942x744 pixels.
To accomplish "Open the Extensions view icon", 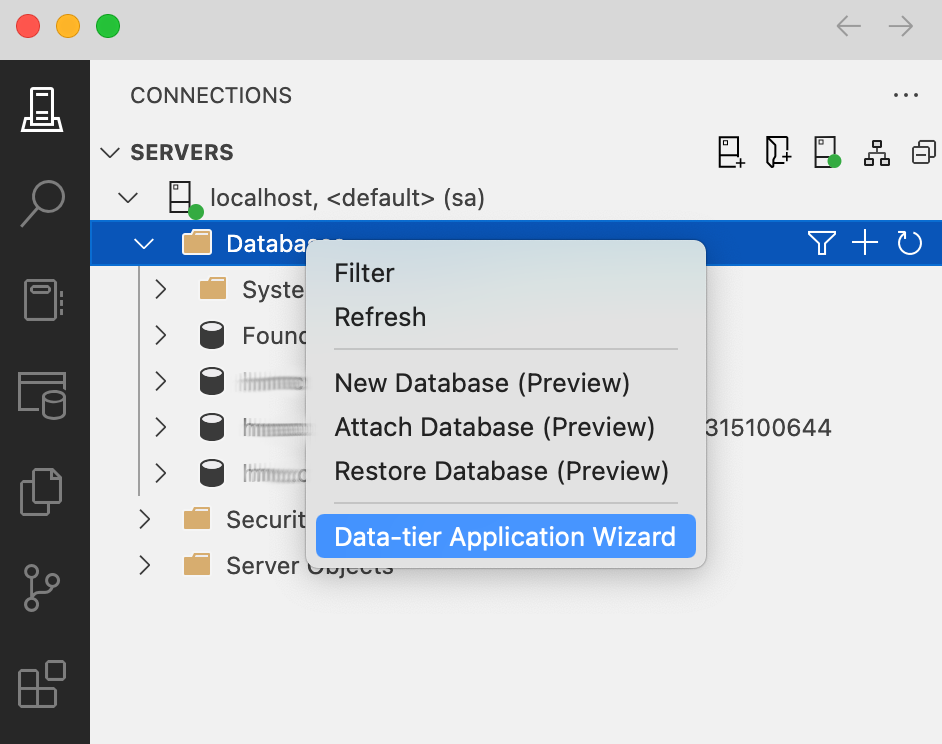I will pyautogui.click(x=44, y=684).
